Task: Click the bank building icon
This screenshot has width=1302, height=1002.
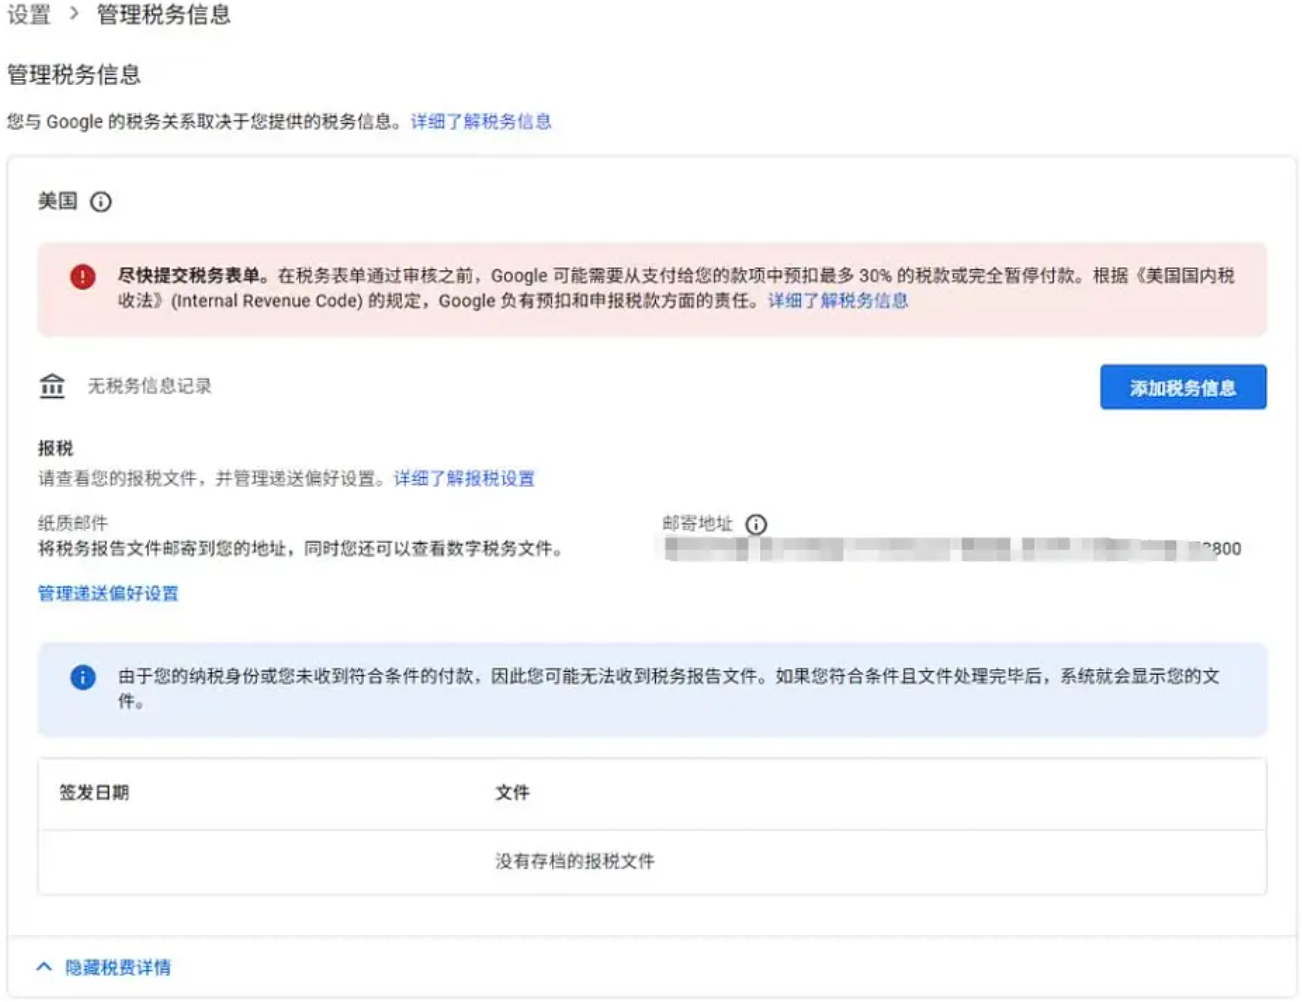Action: coord(52,386)
